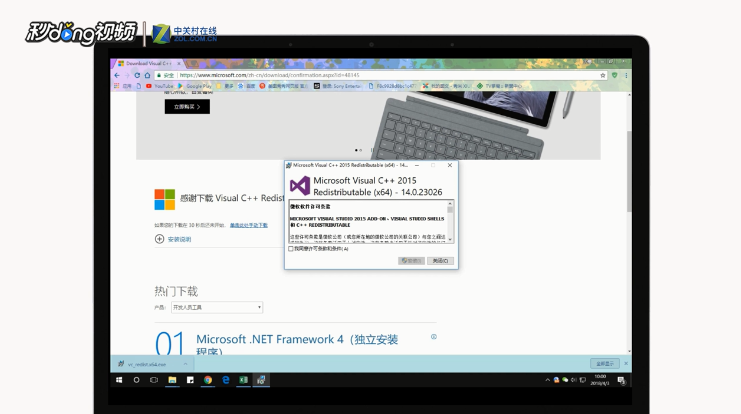Open the TV bookmark with green icon
The image size is (741, 414).
point(499,86)
